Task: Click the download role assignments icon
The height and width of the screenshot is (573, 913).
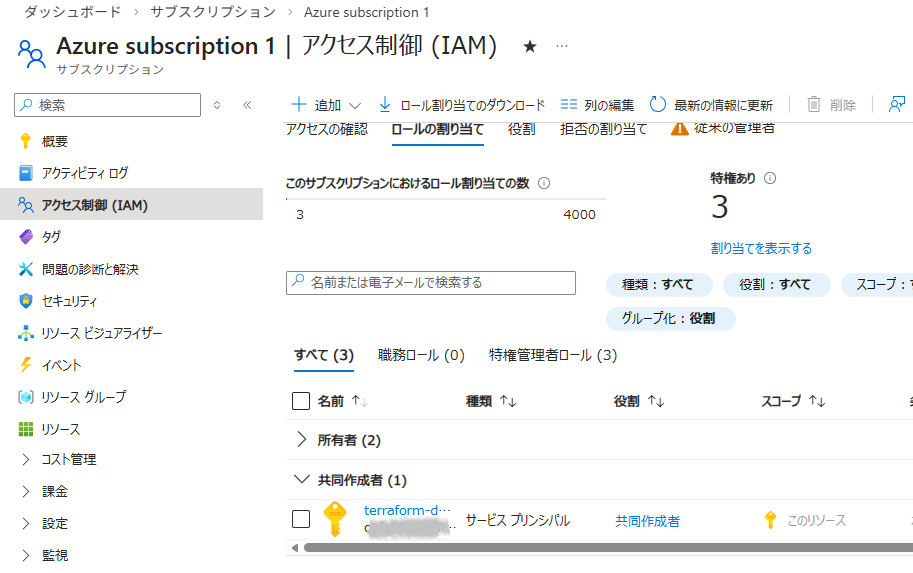Action: click(x=385, y=105)
